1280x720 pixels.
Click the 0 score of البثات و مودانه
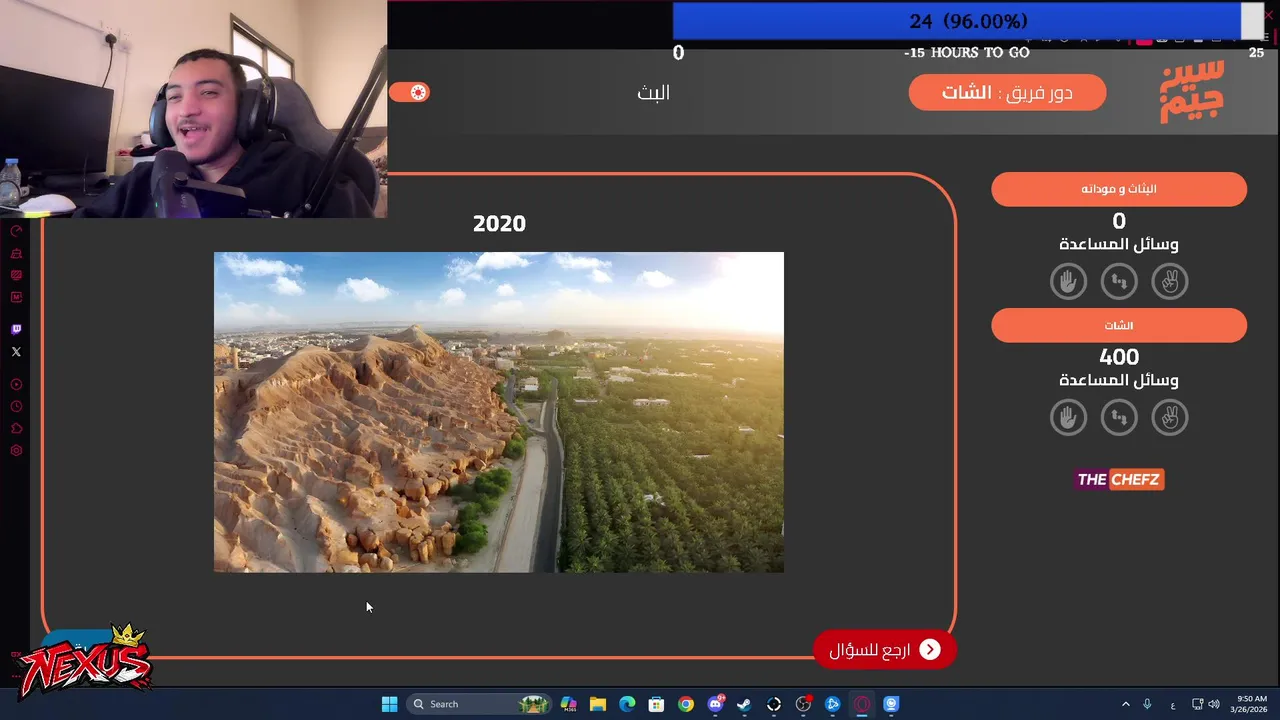(x=1119, y=221)
